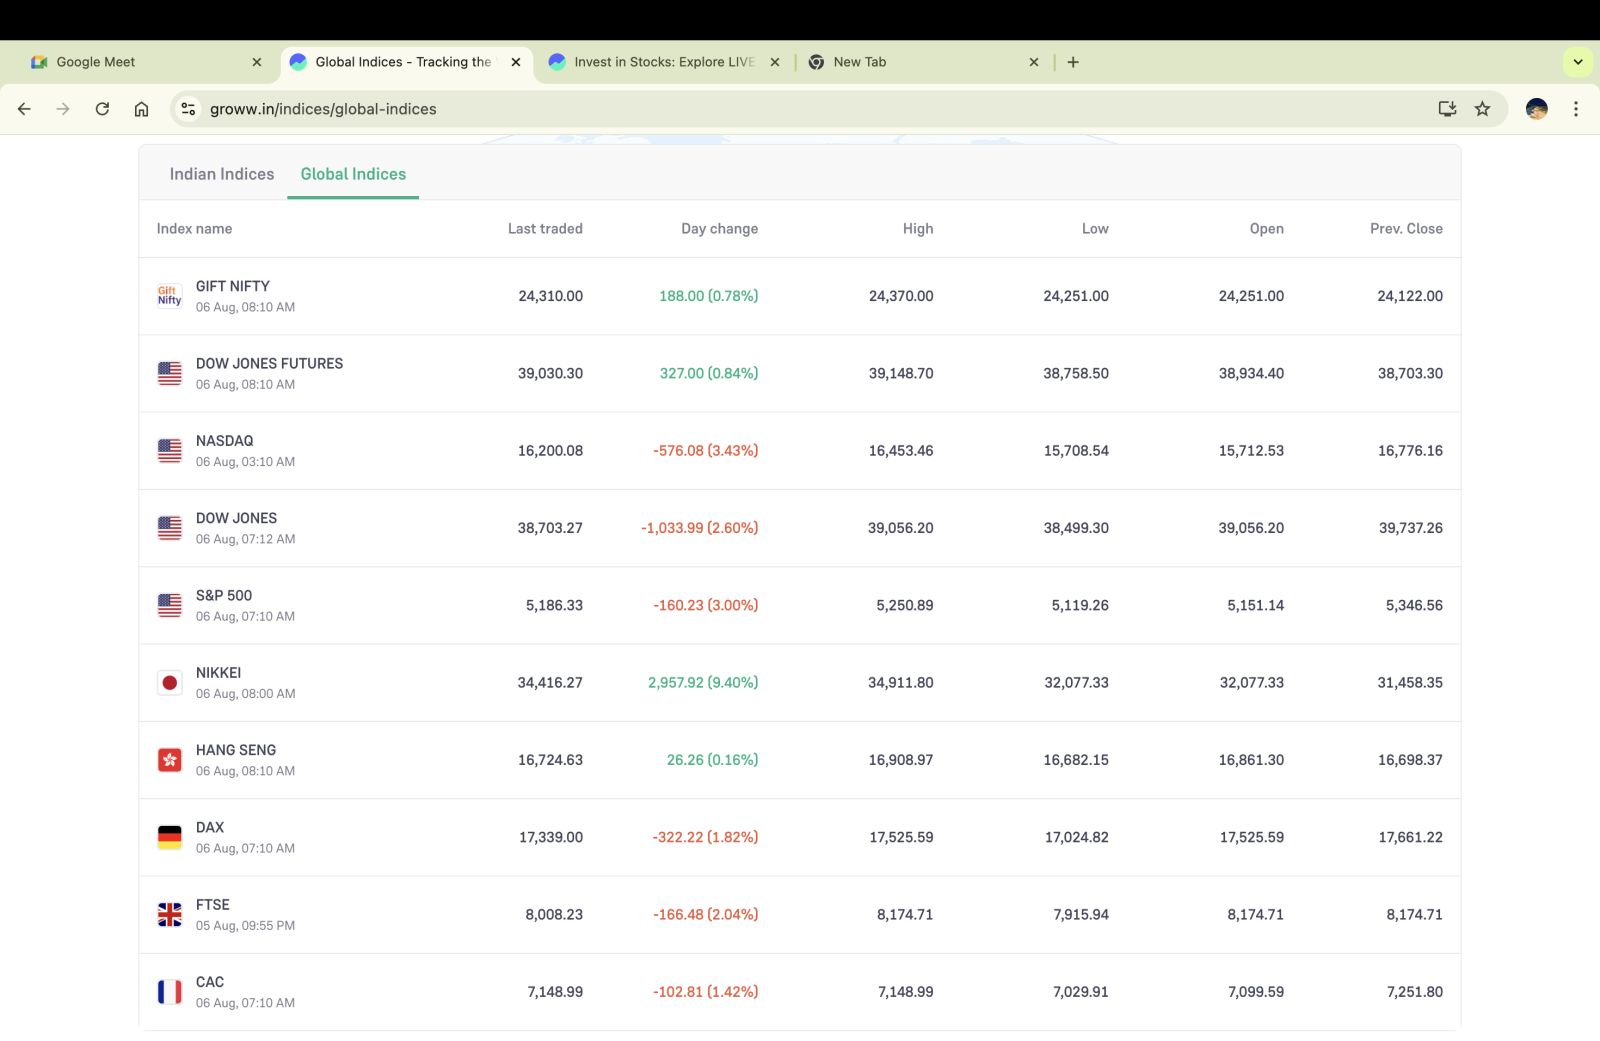Open the Indian Indices tab
This screenshot has width=1600, height=1041.
pyautogui.click(x=222, y=174)
